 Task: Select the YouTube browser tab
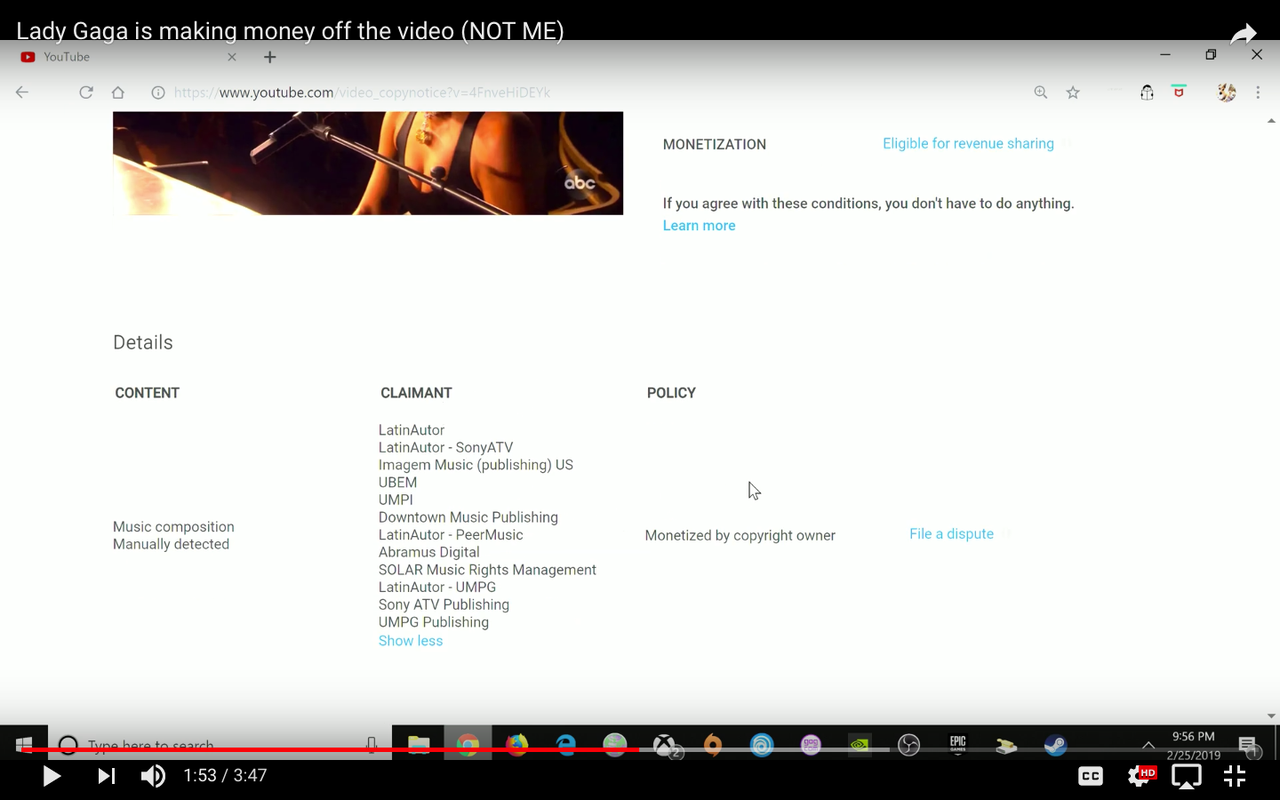[128, 57]
